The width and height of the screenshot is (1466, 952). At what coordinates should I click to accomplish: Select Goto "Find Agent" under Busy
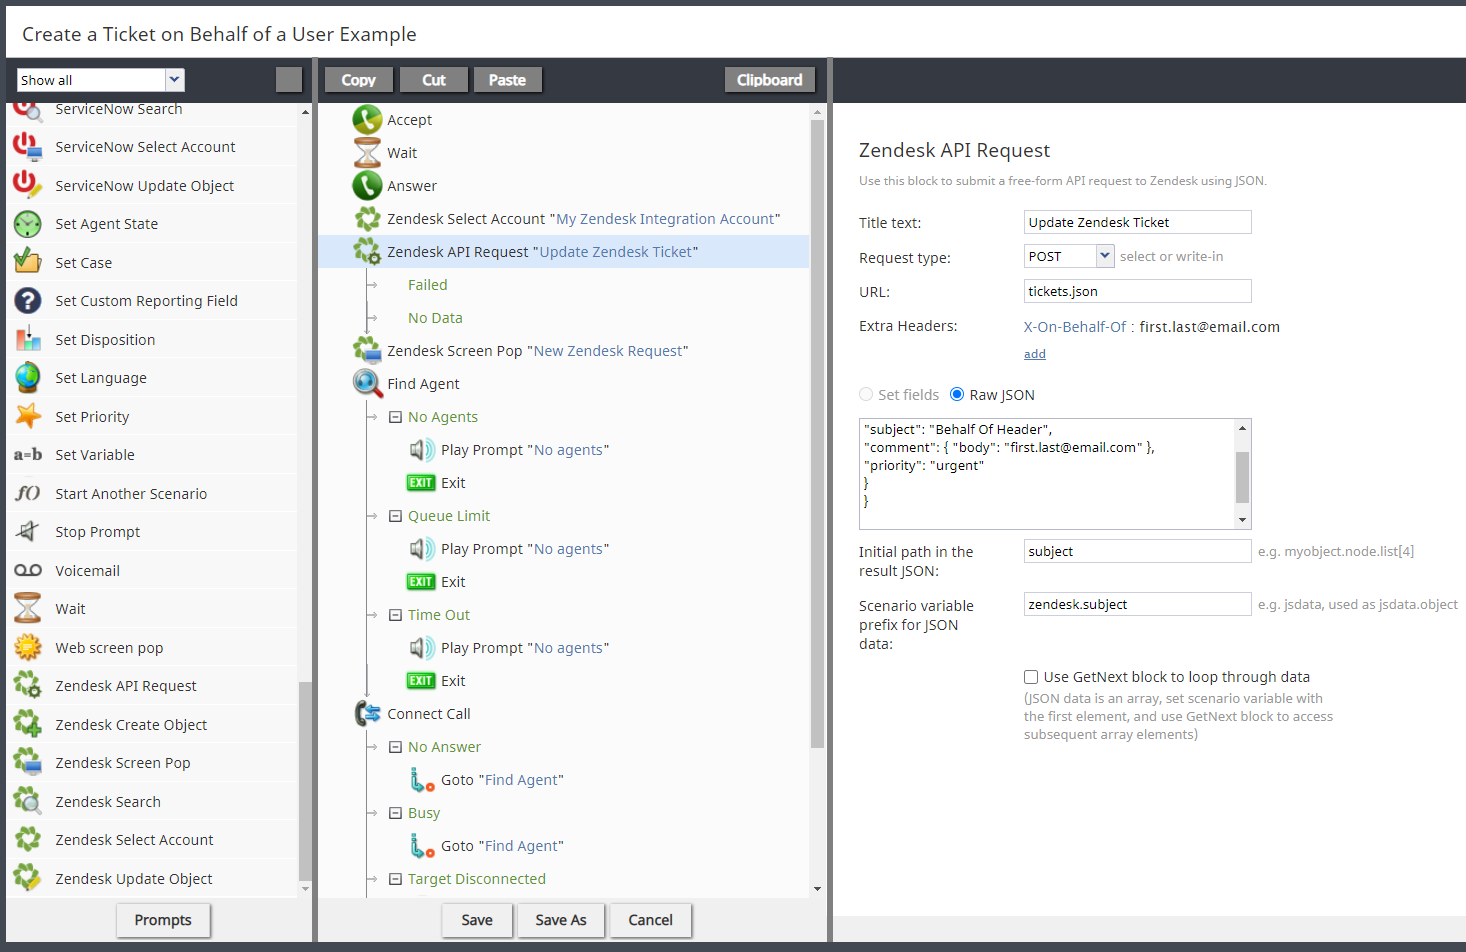pyautogui.click(x=486, y=846)
